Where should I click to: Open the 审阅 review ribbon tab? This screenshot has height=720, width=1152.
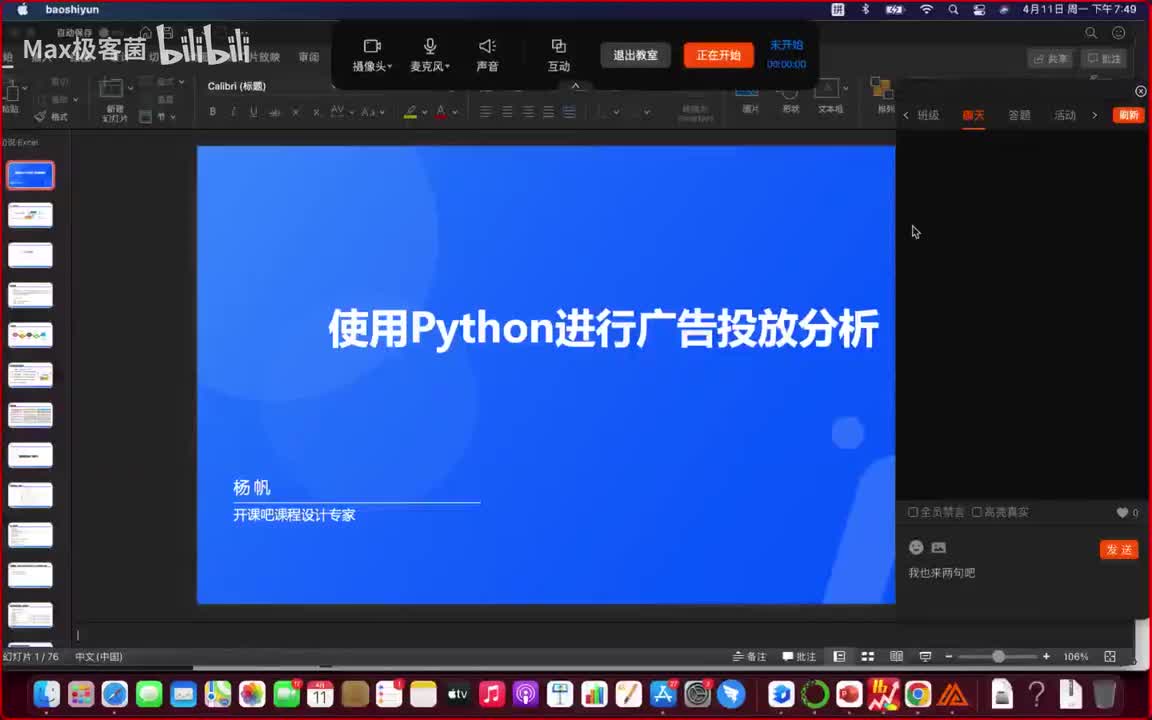309,57
